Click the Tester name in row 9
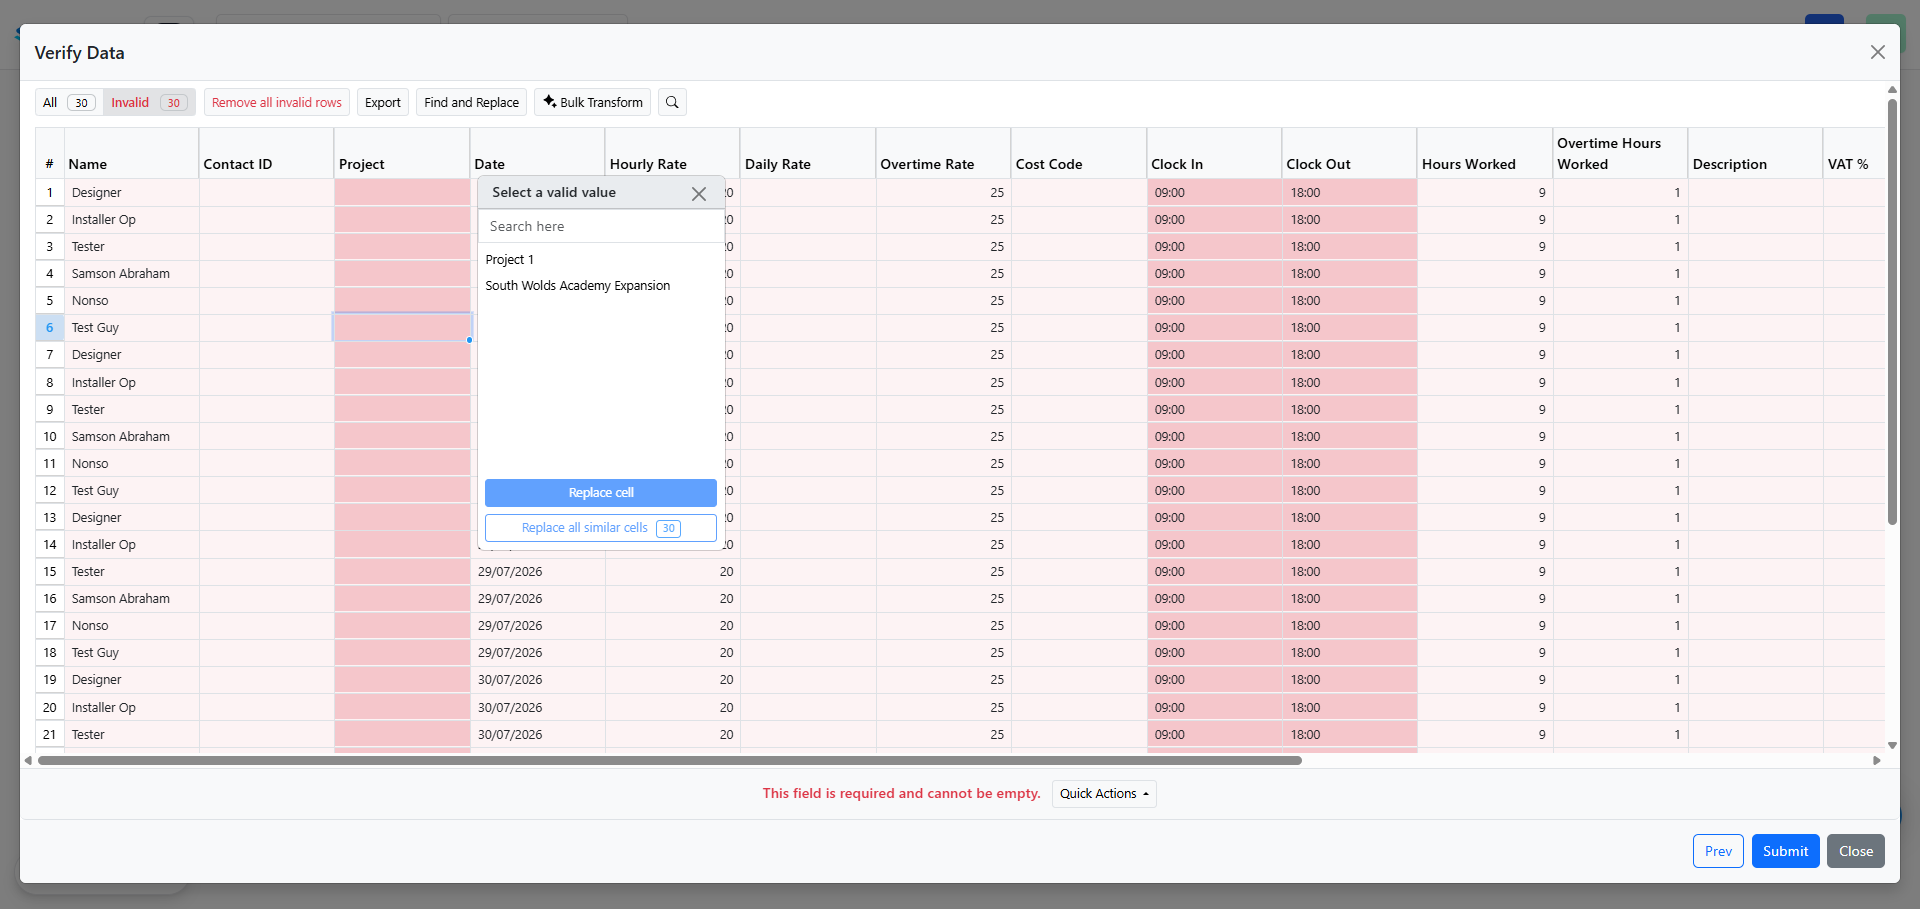Screen dimensions: 1920x909 88,410
